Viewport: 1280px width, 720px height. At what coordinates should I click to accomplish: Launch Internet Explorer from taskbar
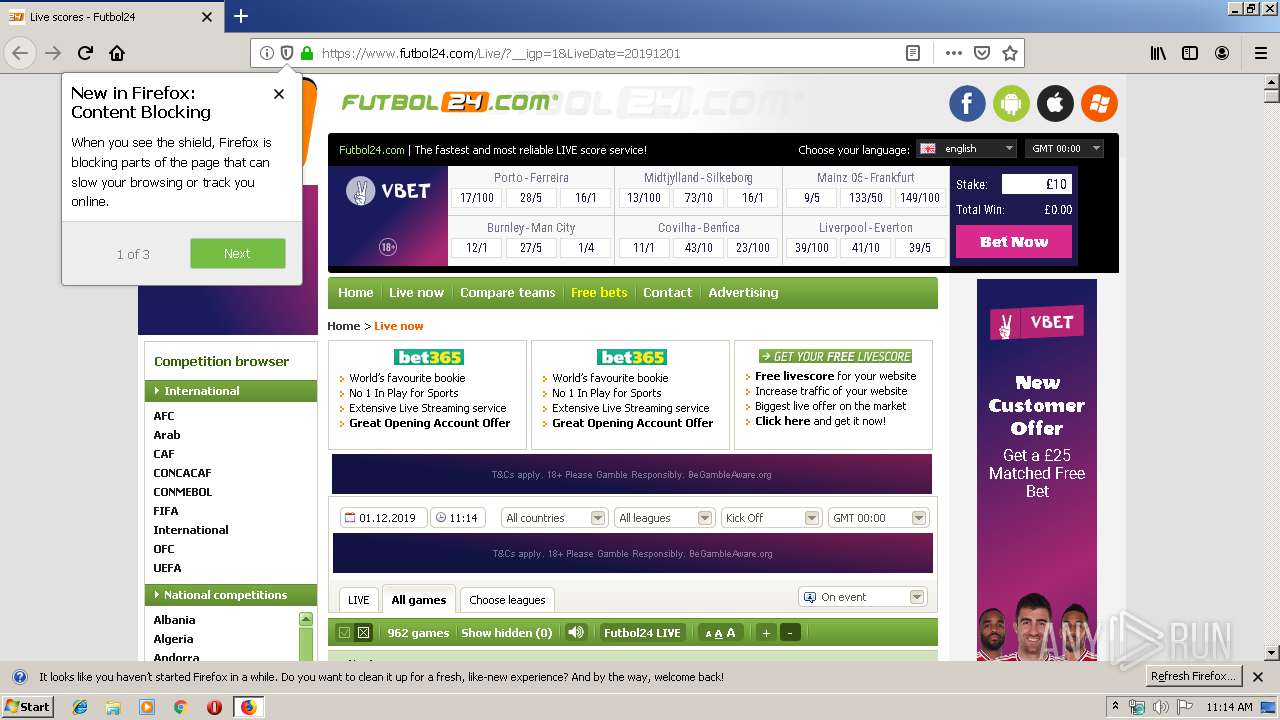tap(80, 707)
